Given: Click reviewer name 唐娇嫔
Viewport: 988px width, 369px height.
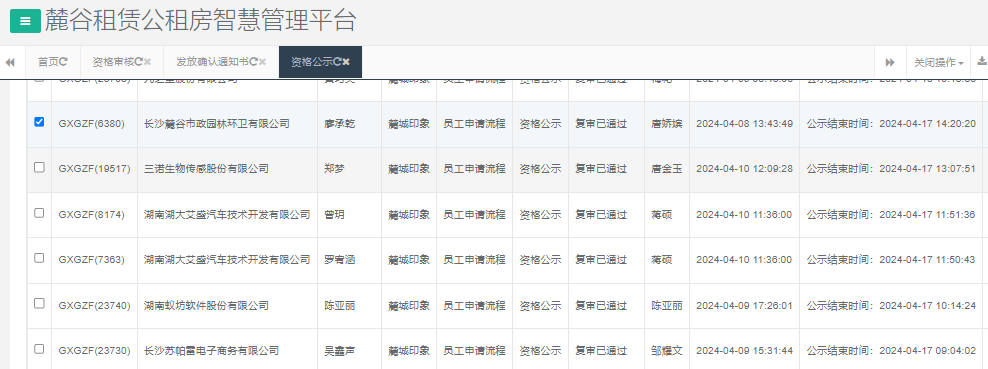Looking at the screenshot, I should [667, 124].
